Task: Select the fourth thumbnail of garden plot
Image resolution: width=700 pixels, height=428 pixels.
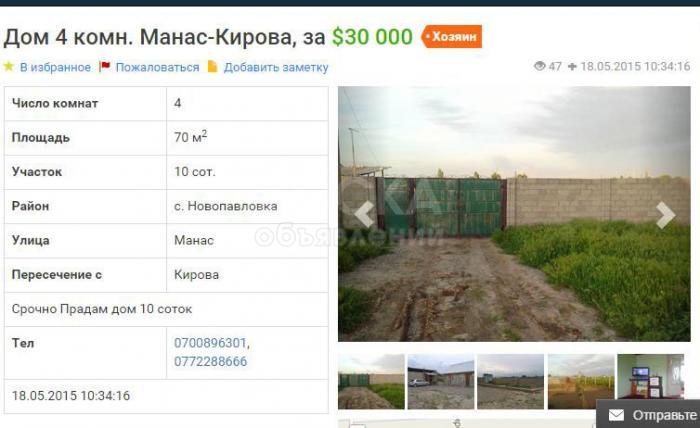Action: 581,382
